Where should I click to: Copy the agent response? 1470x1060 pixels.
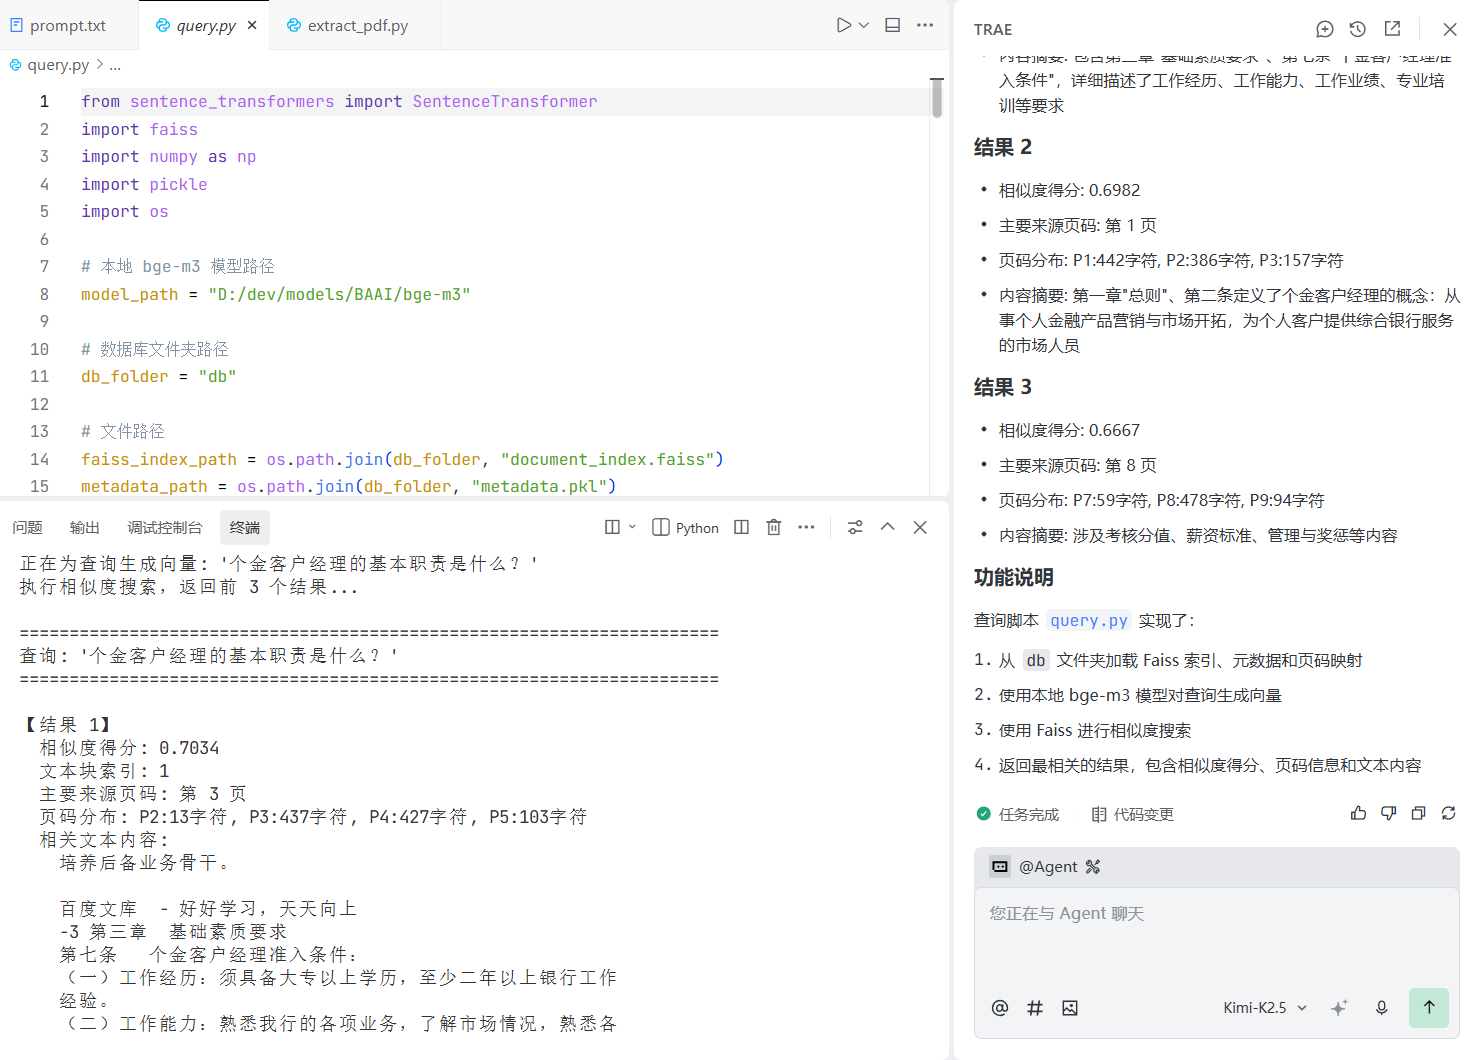point(1418,813)
